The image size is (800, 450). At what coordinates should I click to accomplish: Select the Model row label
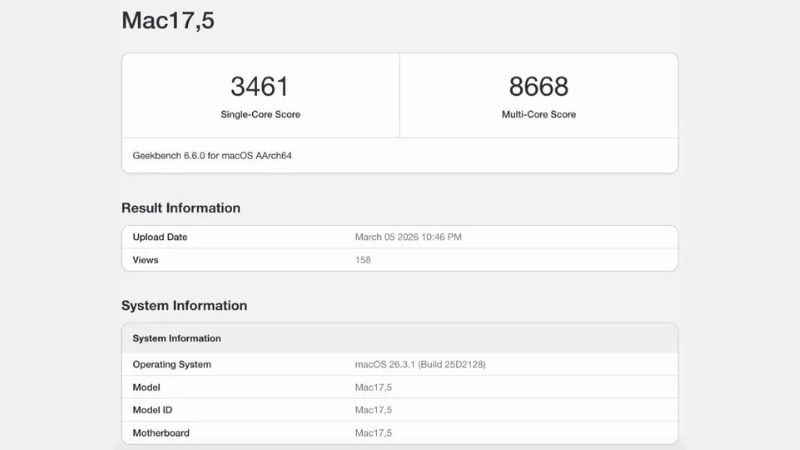coord(147,387)
